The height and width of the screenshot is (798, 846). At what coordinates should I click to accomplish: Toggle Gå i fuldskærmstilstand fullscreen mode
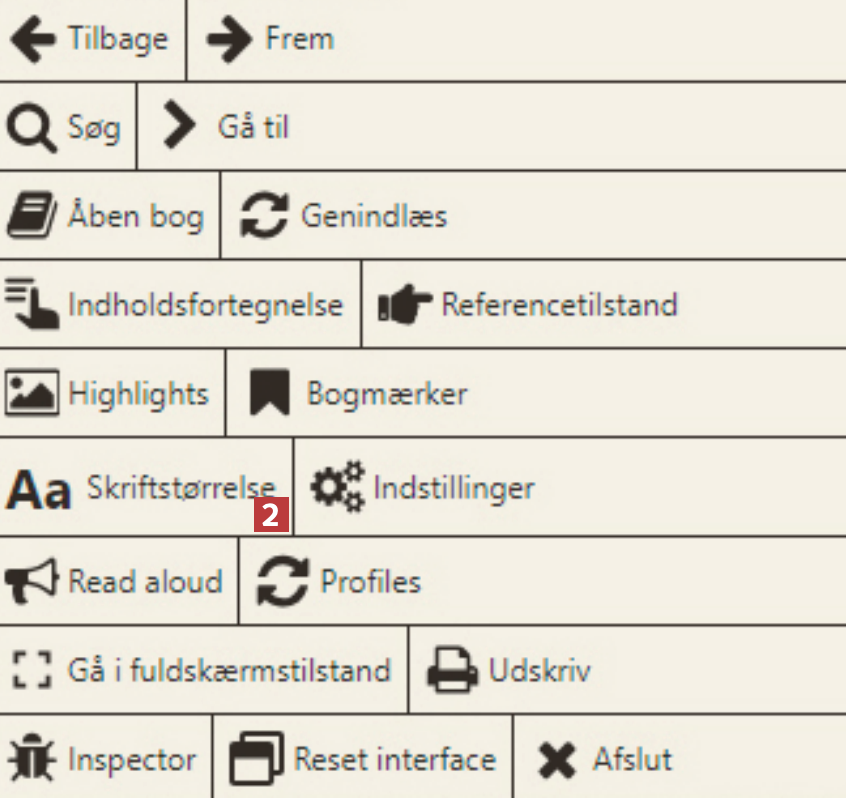click(x=228, y=670)
